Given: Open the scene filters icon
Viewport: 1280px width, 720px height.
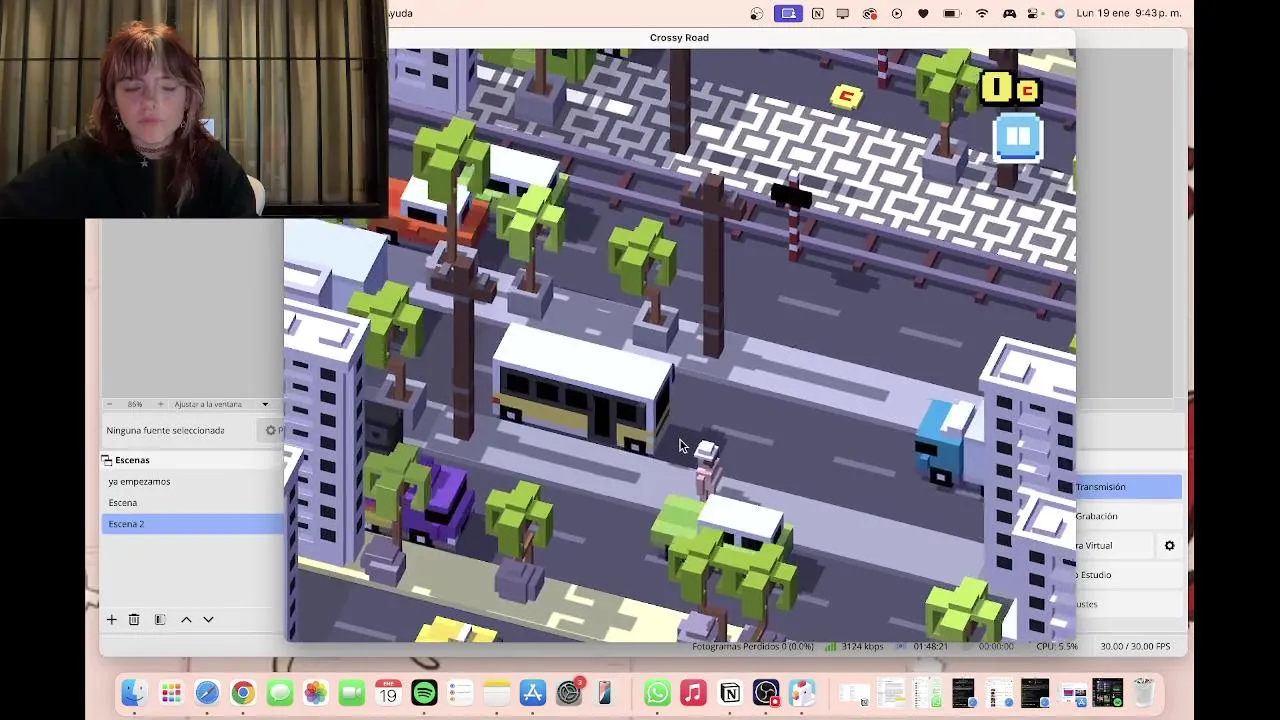Looking at the screenshot, I should click(160, 619).
